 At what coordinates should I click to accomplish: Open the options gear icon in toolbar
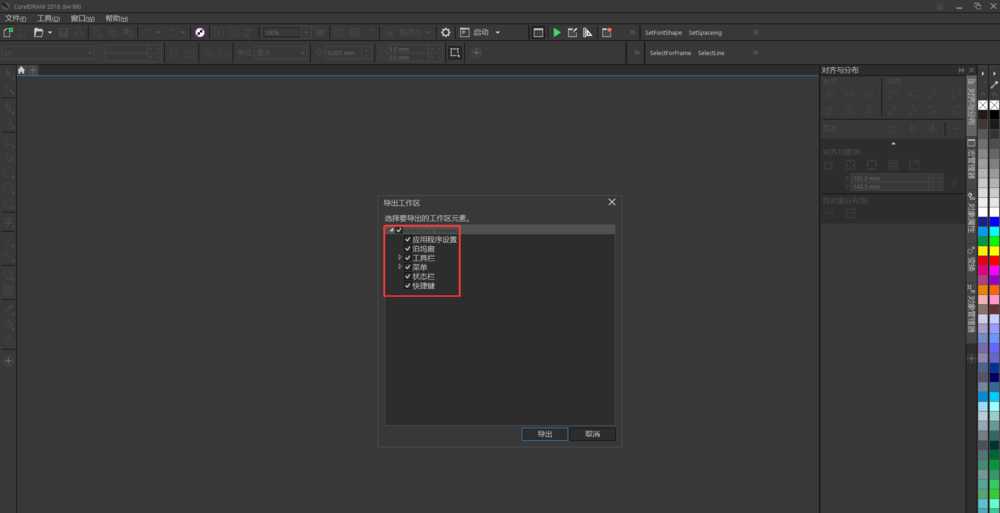[446, 33]
